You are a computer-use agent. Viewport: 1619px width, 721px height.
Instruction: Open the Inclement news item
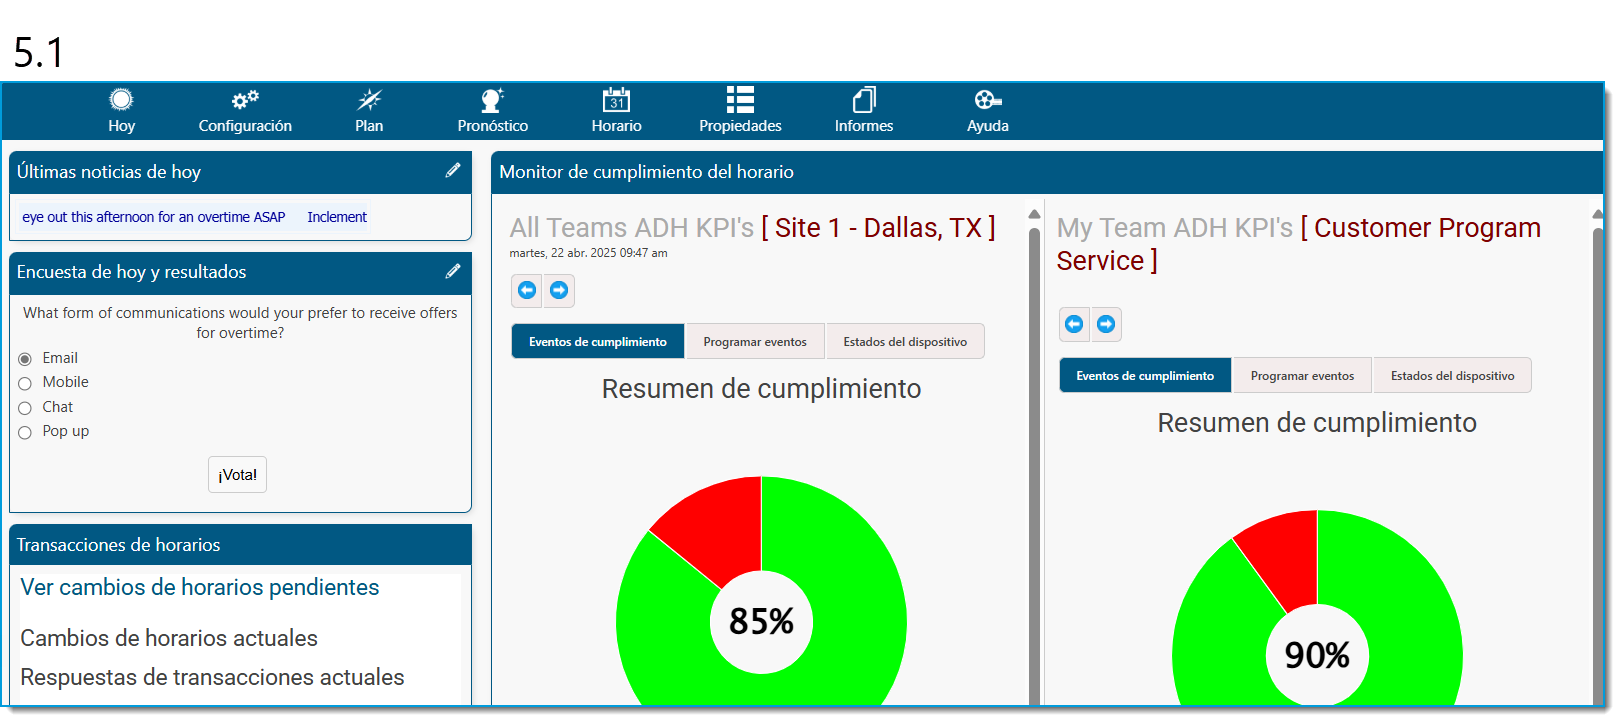click(337, 217)
